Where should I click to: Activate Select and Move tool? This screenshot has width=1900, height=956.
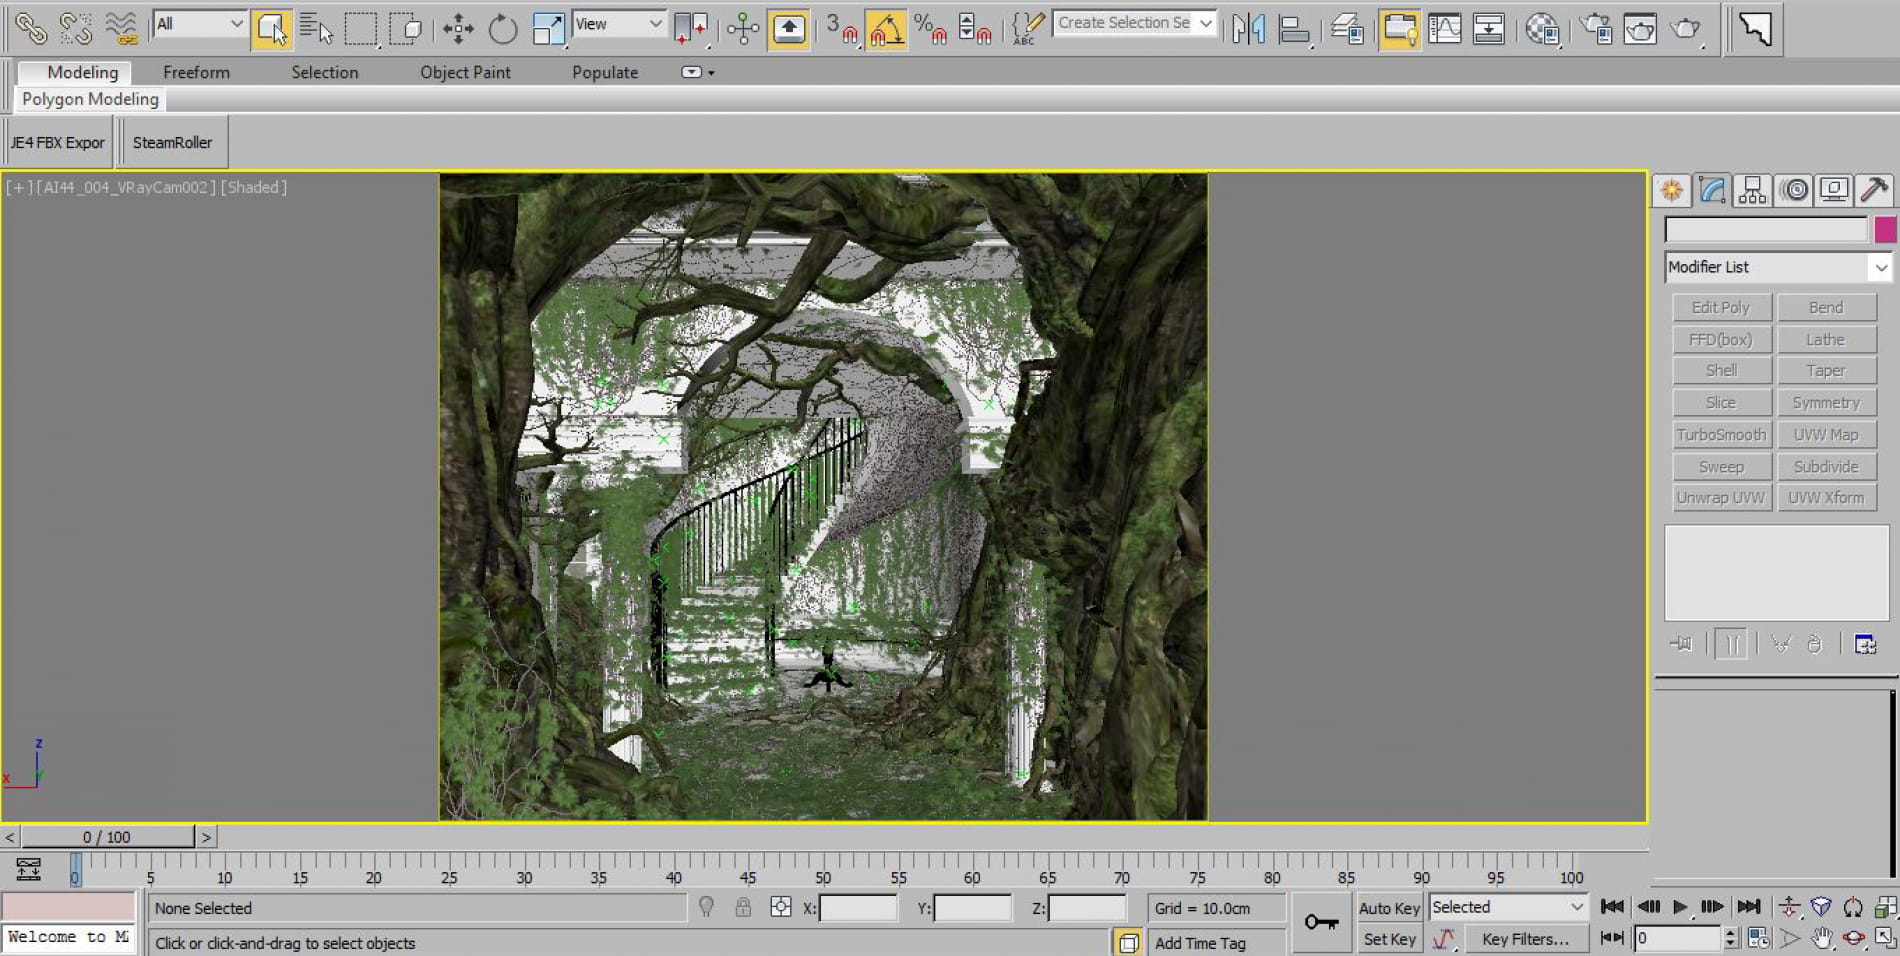click(x=458, y=28)
